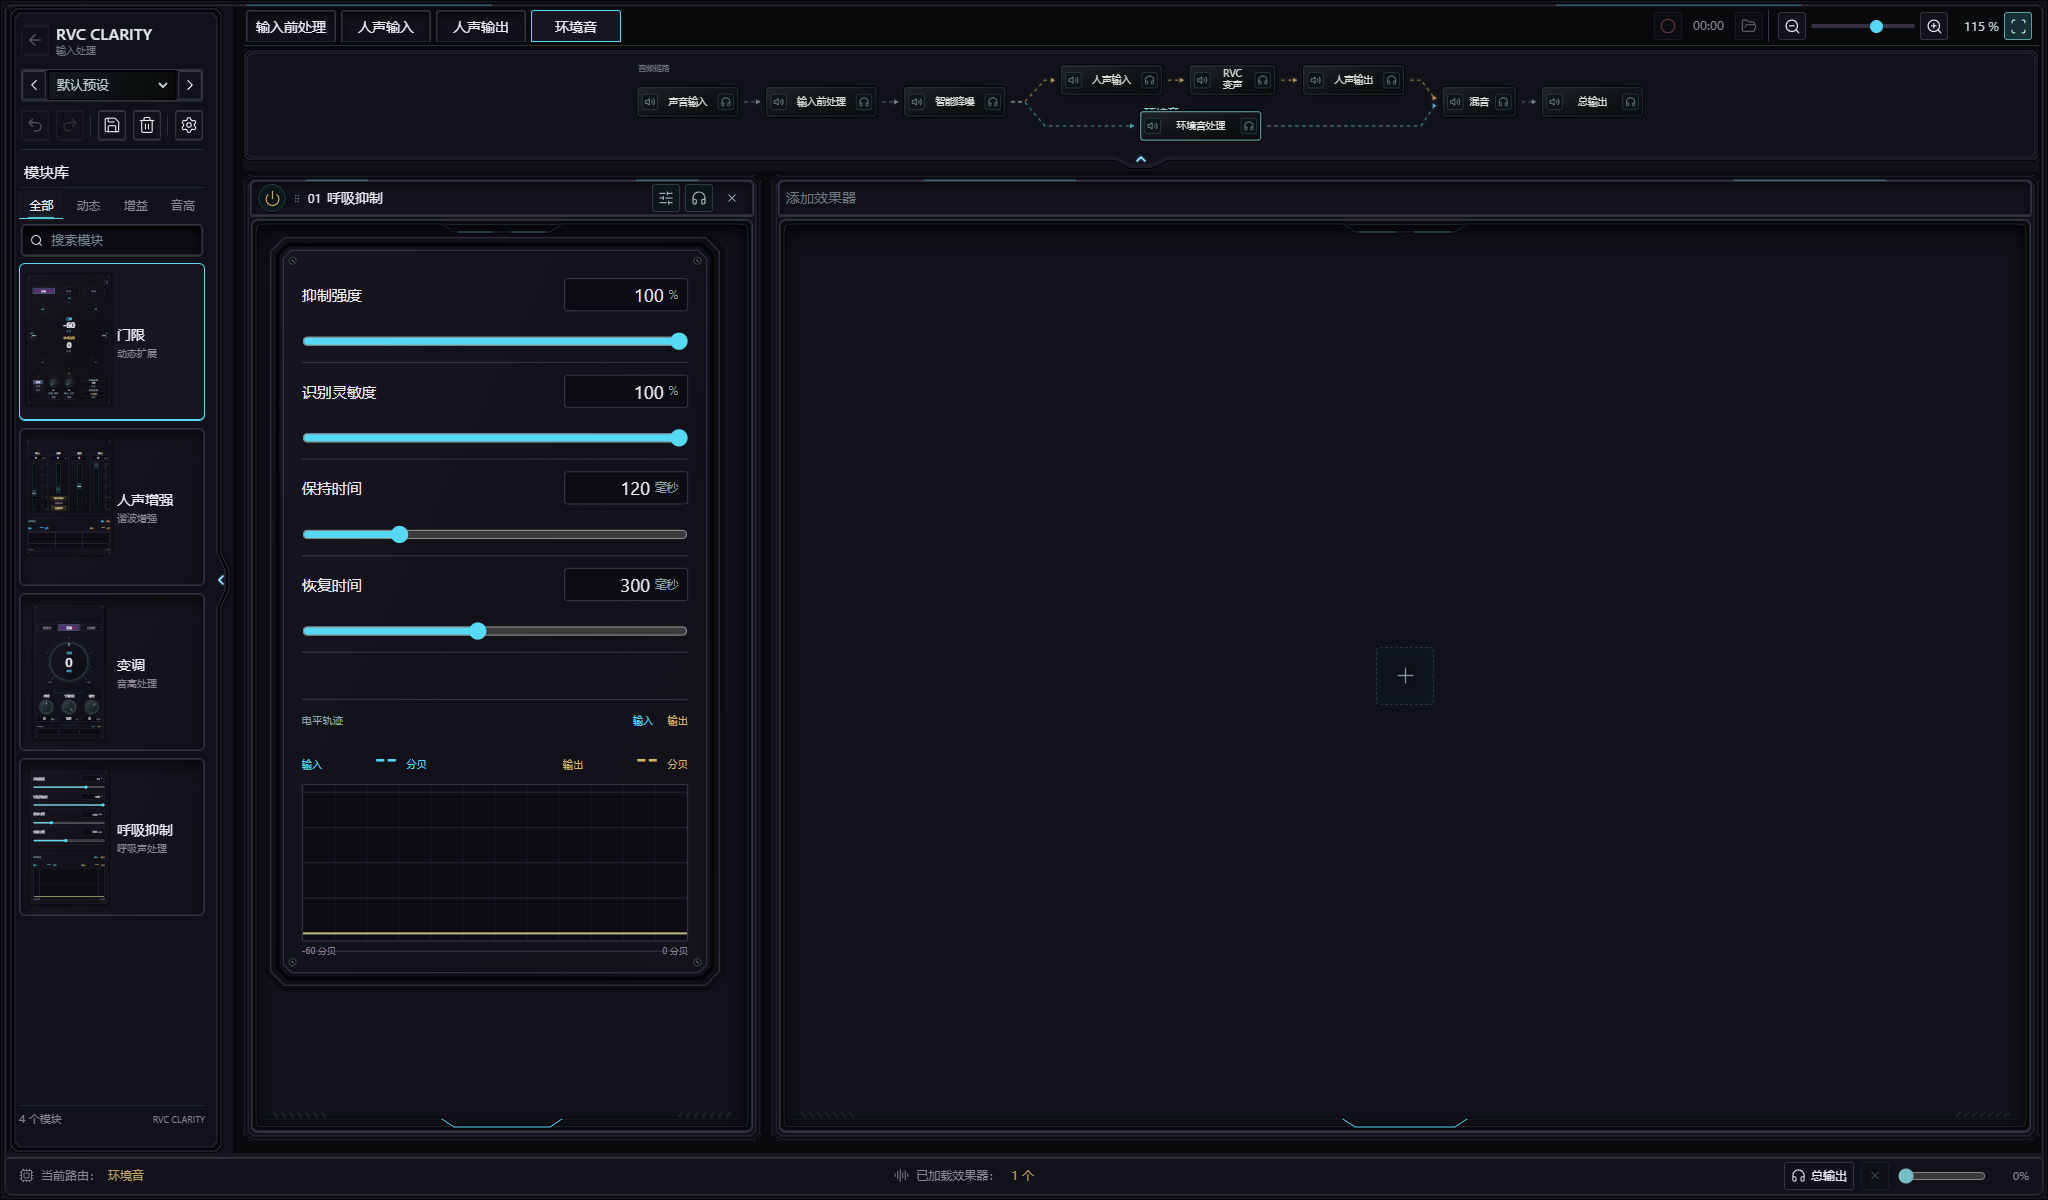Monitor the 环境音处理 node via headphone icon

pyautogui.click(x=1249, y=126)
